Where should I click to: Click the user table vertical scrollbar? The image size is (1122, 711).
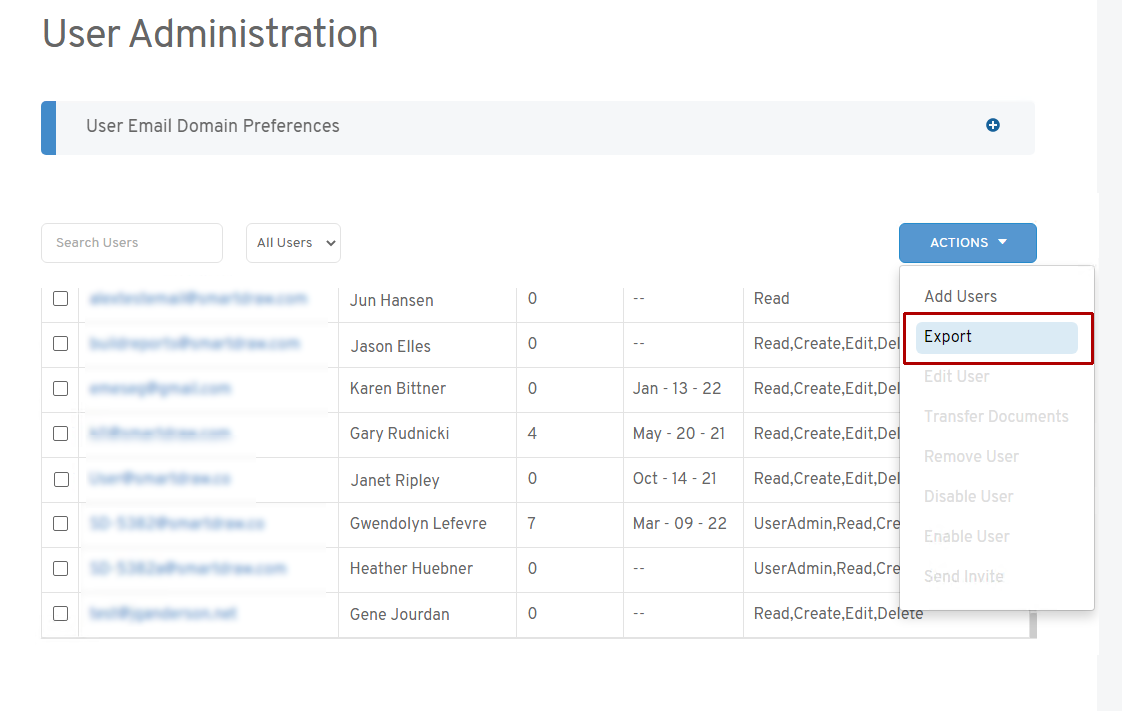(x=1033, y=624)
